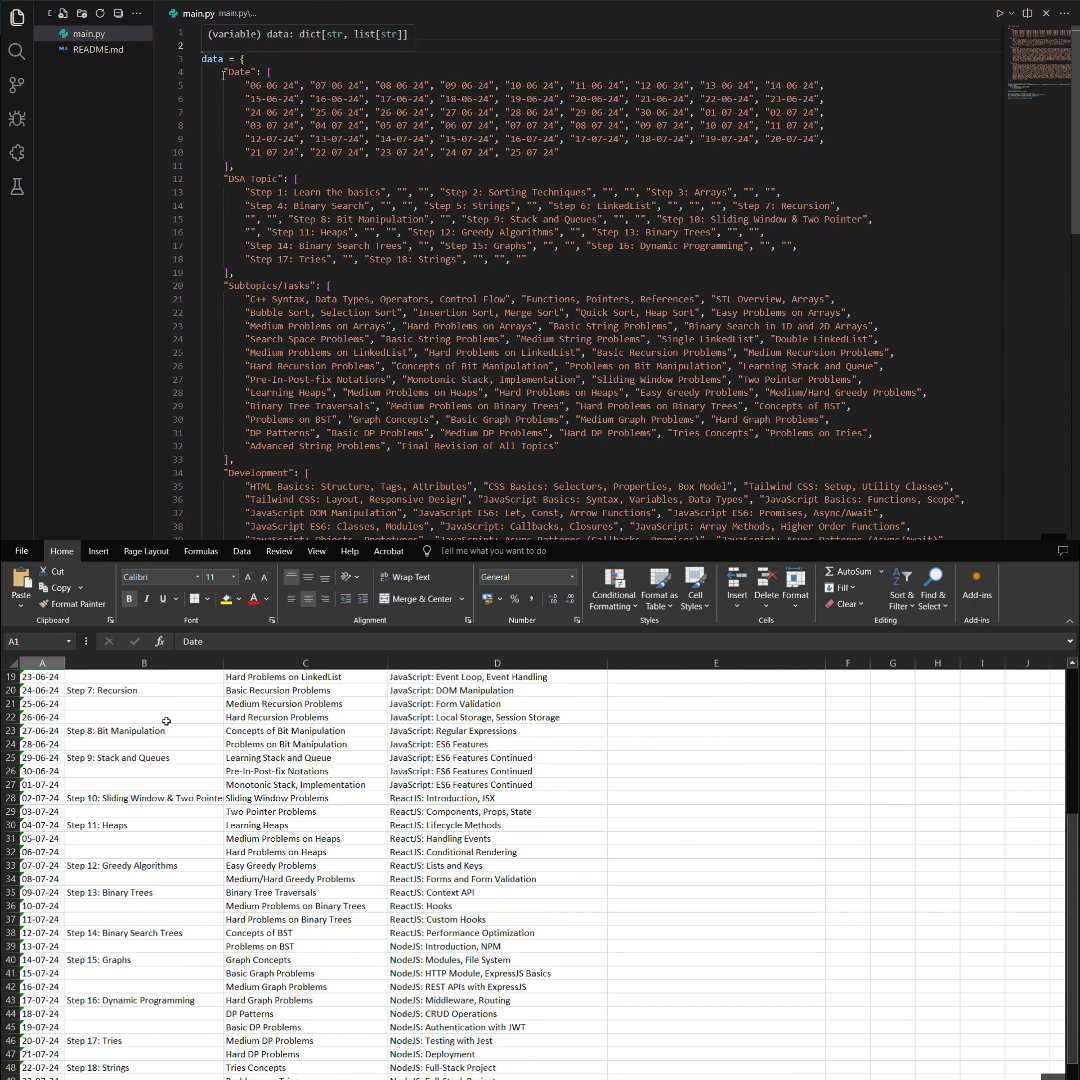The image size is (1080, 1080).
Task: Toggle bottom vertical alignment in Excel
Action: coord(324,577)
